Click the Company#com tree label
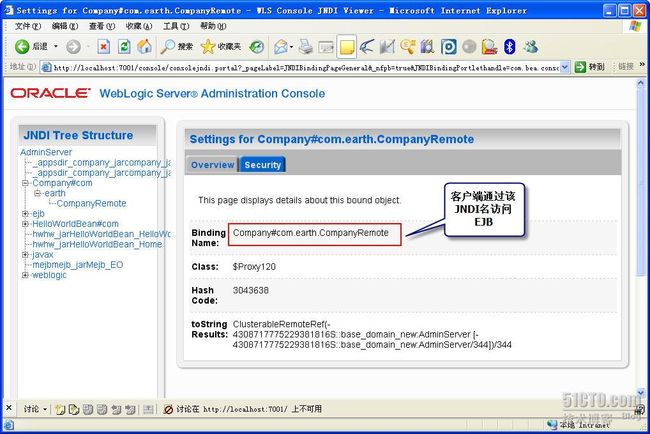The width and height of the screenshot is (650, 434). [x=62, y=183]
